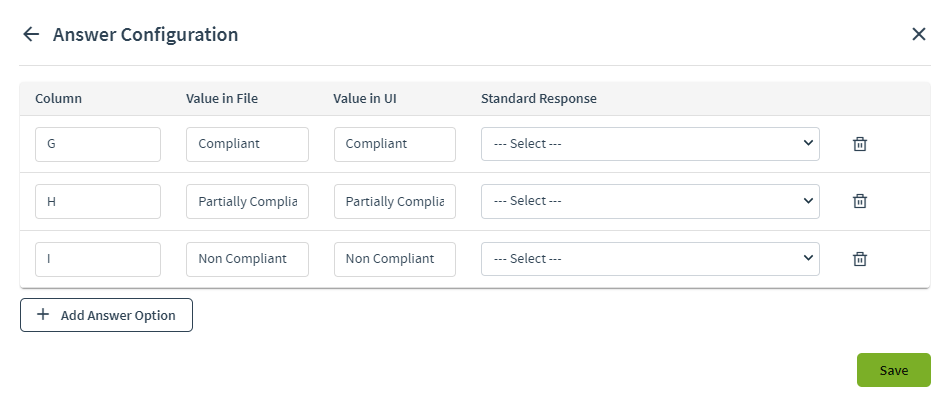Open Standard Response dropdown for Compliant row
This screenshot has width=946, height=396.
(x=650, y=144)
